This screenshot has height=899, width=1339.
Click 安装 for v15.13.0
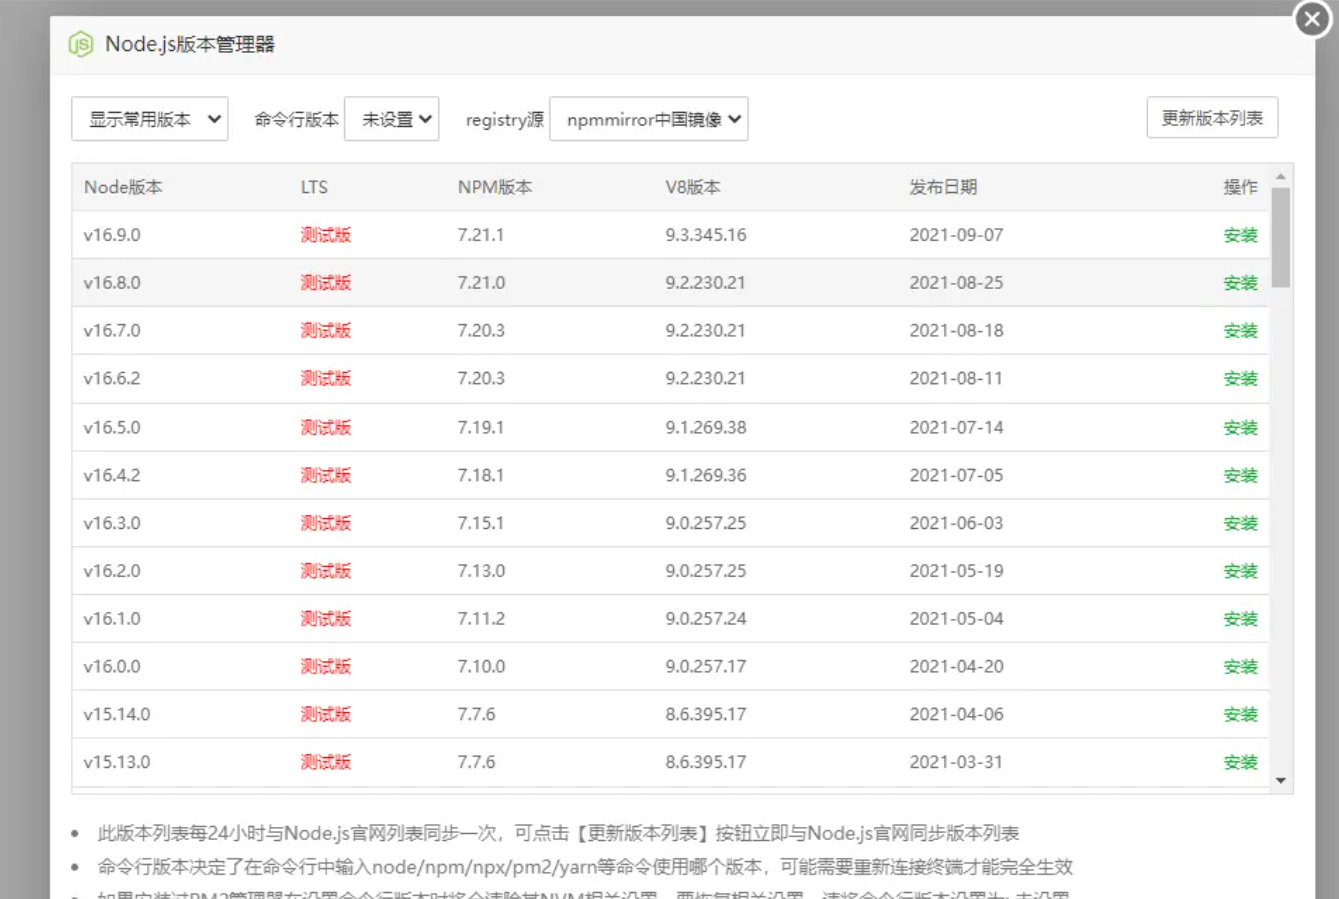pos(1240,762)
